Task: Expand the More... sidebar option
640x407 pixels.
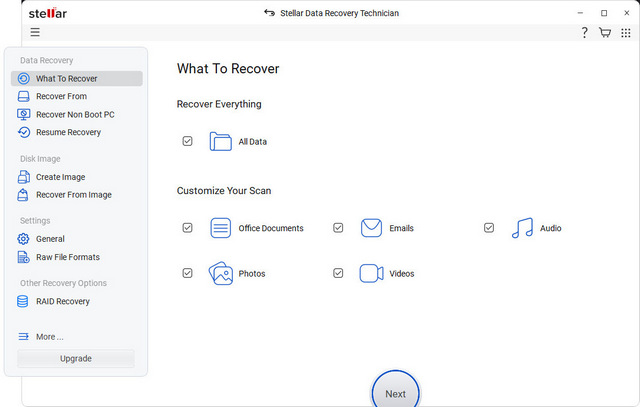Action: click(49, 337)
